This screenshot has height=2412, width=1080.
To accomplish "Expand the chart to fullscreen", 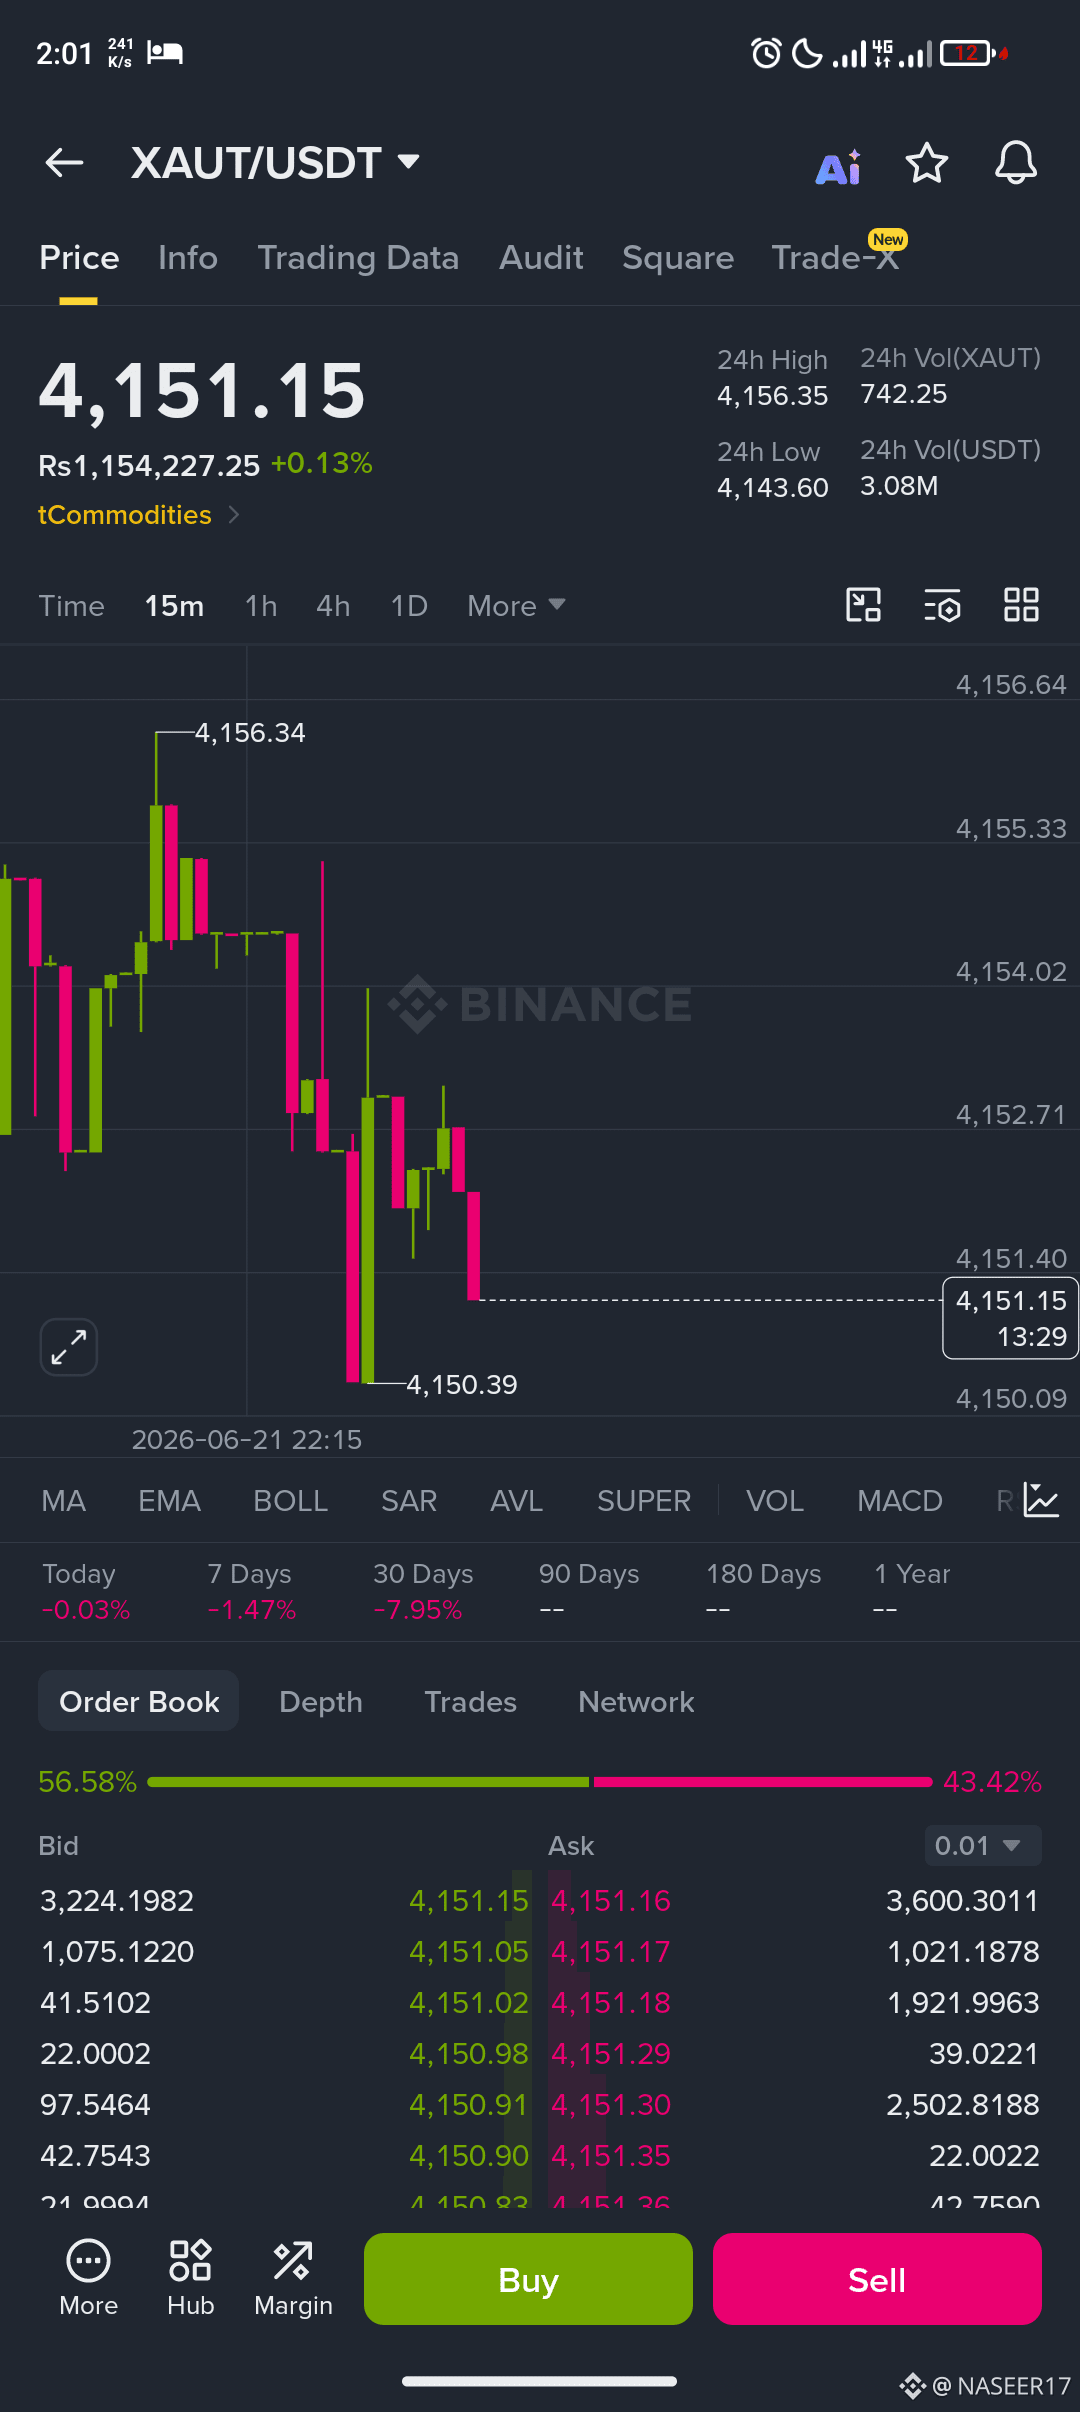I will (x=69, y=1347).
